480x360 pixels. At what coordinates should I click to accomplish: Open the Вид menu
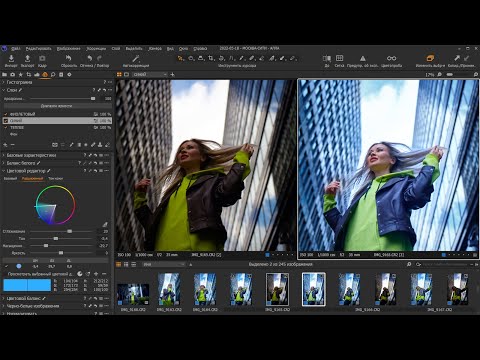pos(170,48)
